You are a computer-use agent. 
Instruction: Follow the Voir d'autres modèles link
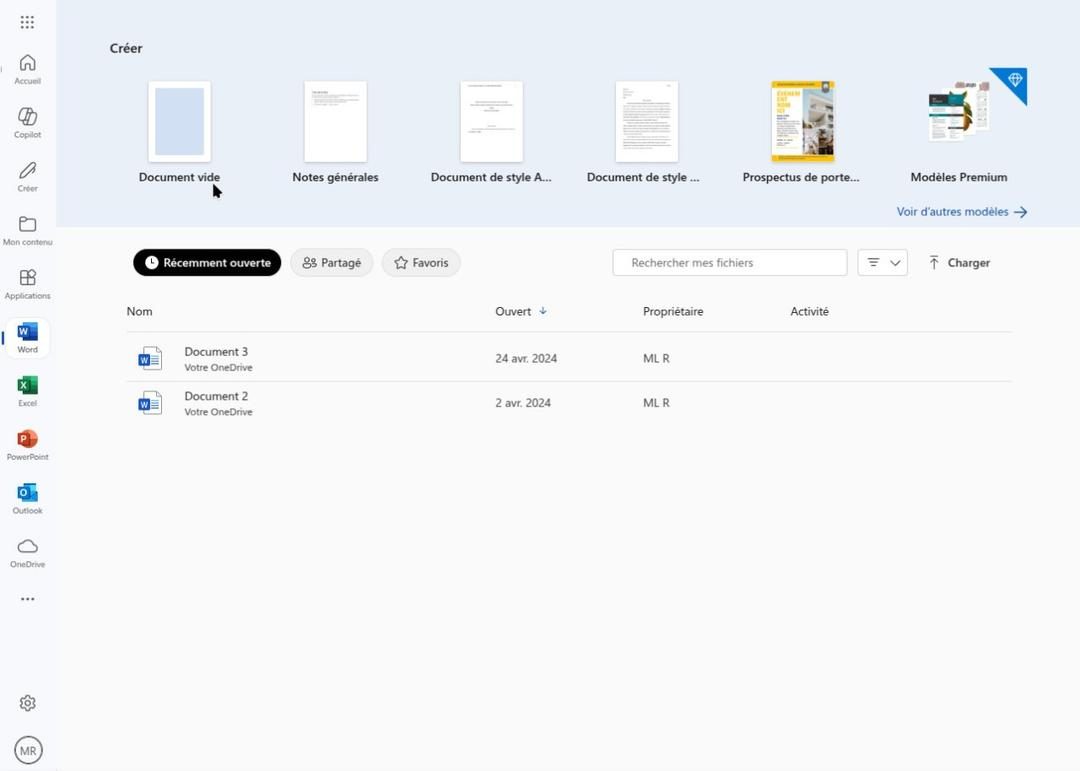click(x=962, y=212)
